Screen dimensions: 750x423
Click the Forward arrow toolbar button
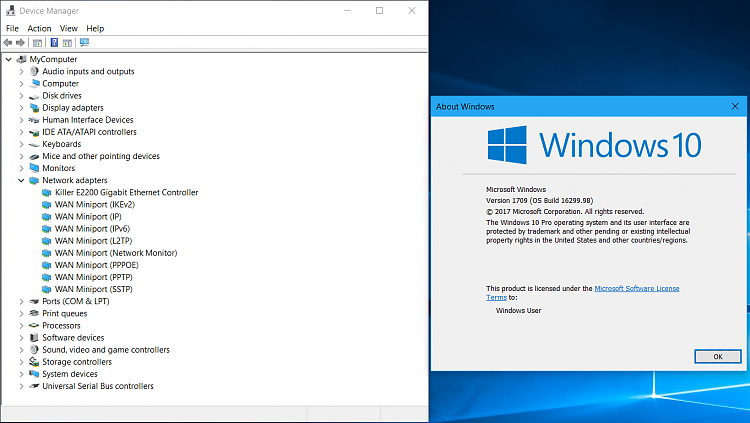pos(20,43)
